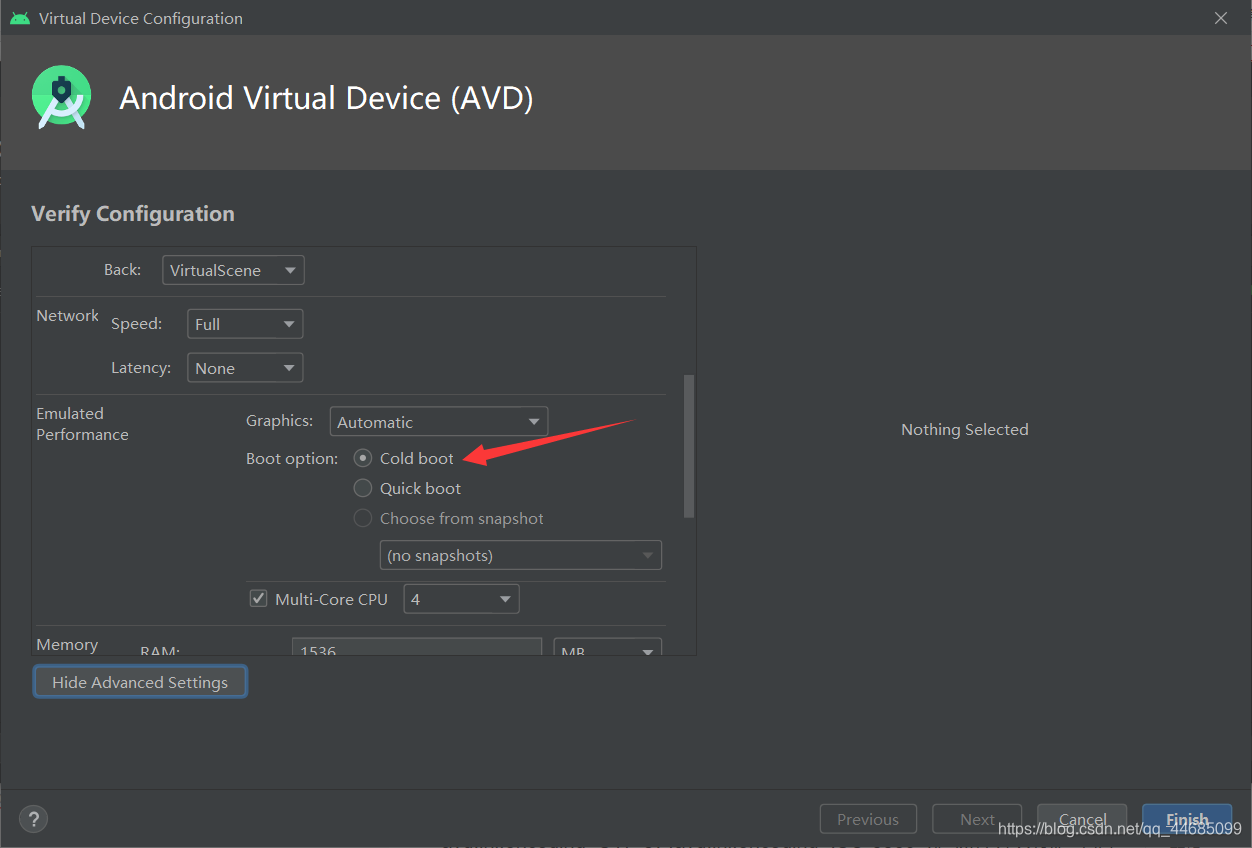Screen dimensions: 1252x848
Task: Click the Memory section label
Action: [x=67, y=644]
